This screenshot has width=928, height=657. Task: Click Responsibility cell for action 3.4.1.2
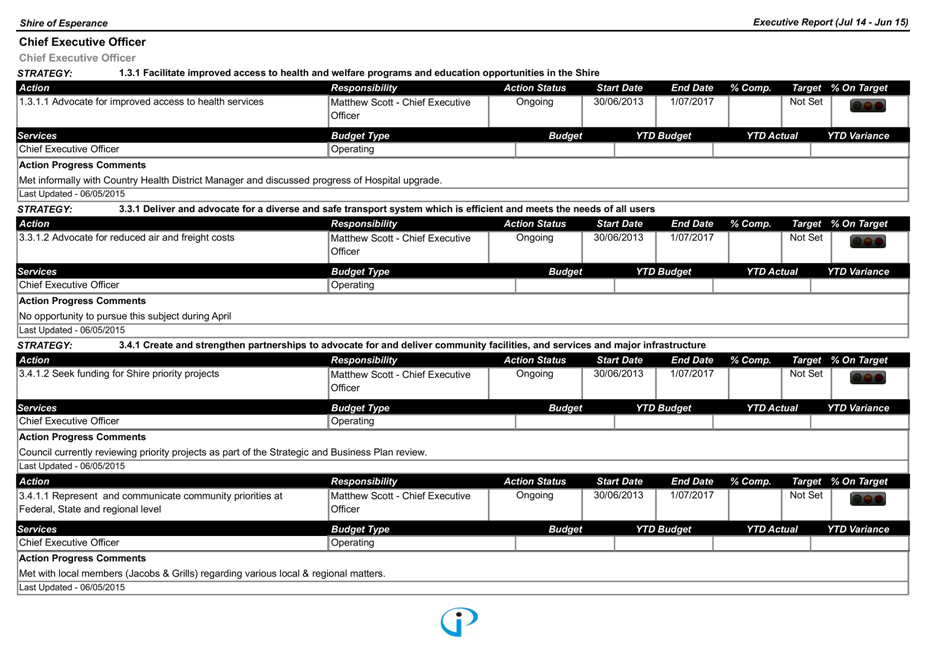pyautogui.click(x=408, y=382)
